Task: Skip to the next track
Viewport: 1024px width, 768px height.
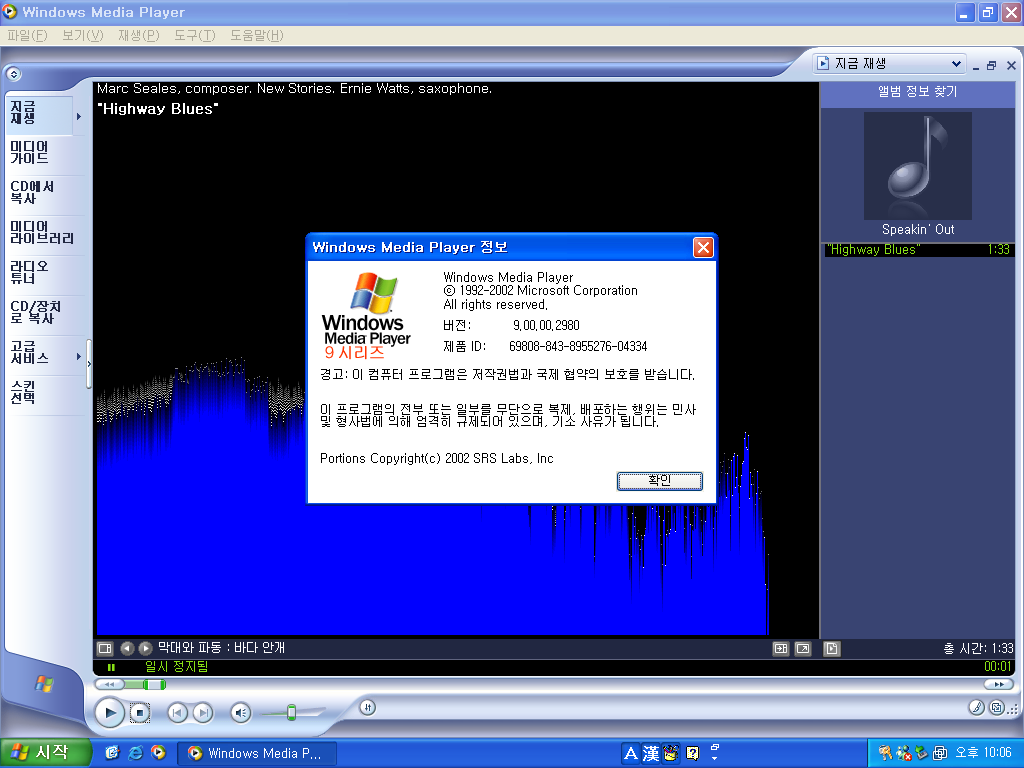Action: (203, 712)
